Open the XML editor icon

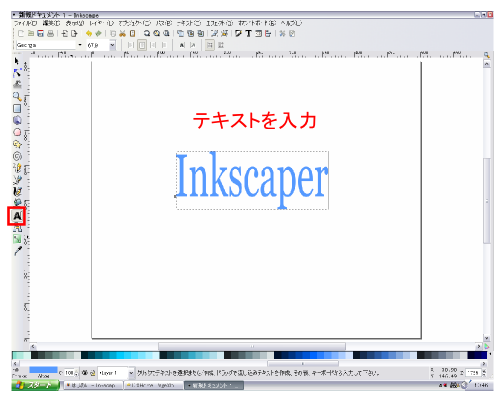(x=258, y=33)
